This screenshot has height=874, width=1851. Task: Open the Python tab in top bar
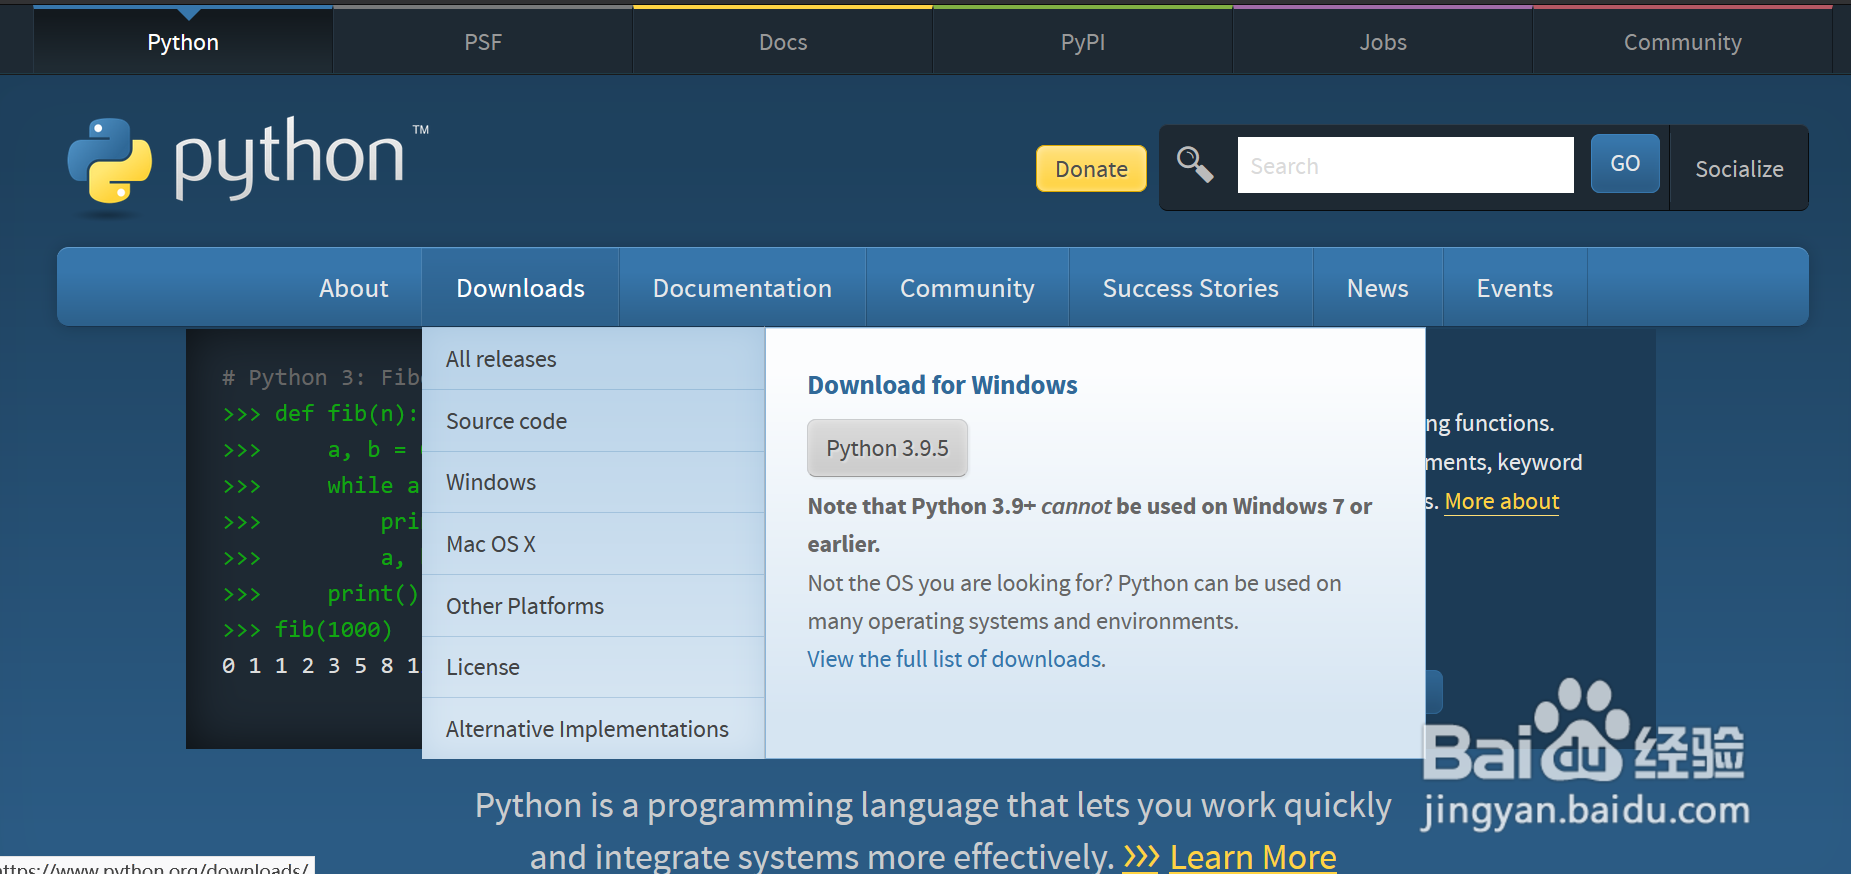183,42
